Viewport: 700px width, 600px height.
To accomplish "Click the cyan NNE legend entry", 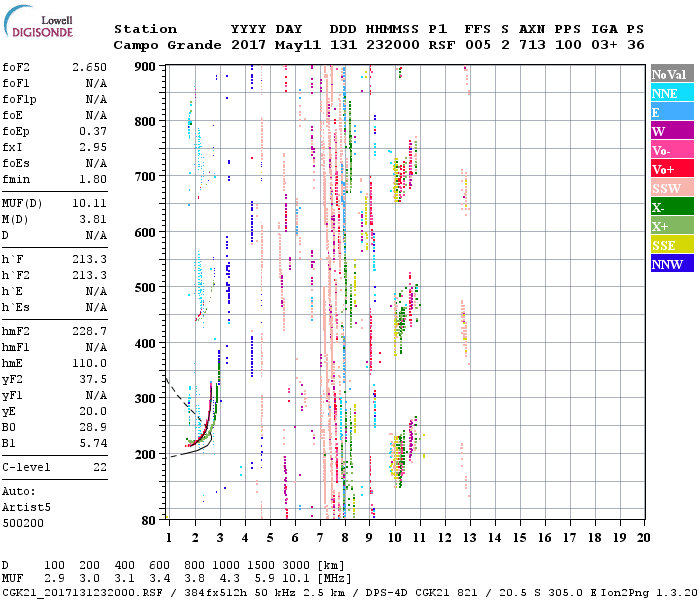I will click(669, 93).
